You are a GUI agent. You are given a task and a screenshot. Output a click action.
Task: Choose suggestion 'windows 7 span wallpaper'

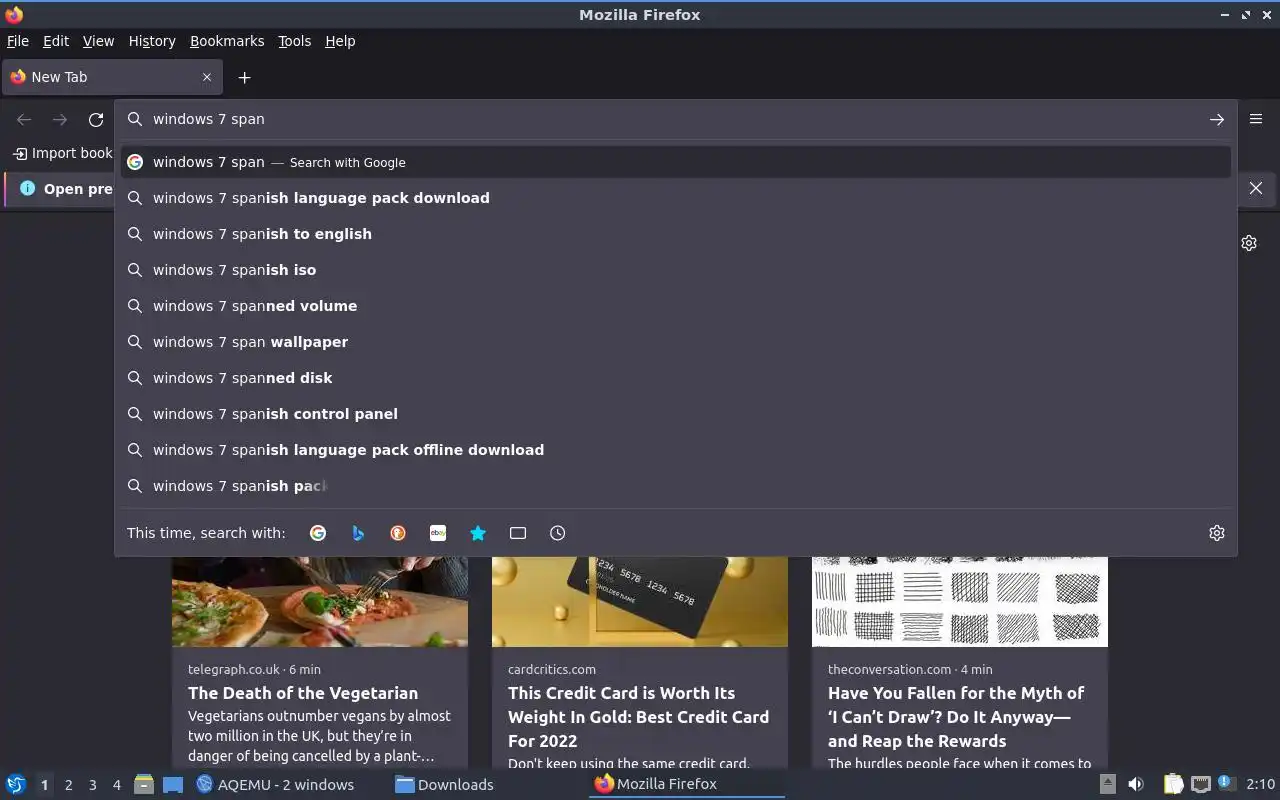676,342
